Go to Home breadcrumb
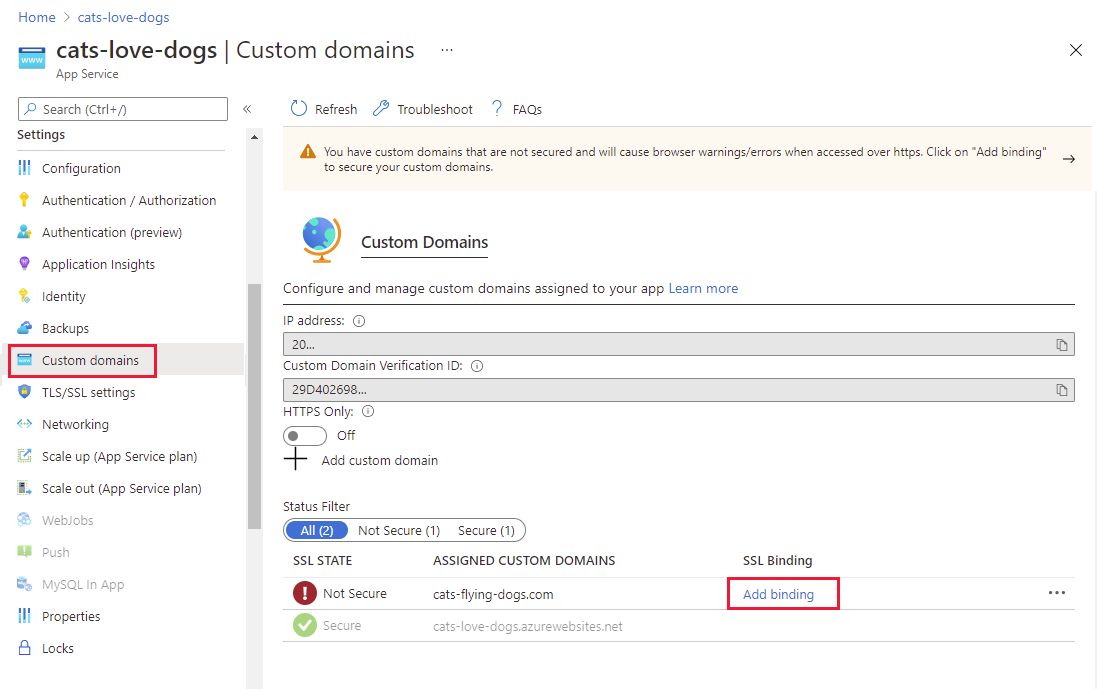This screenshot has width=1097, height=689. (37, 17)
